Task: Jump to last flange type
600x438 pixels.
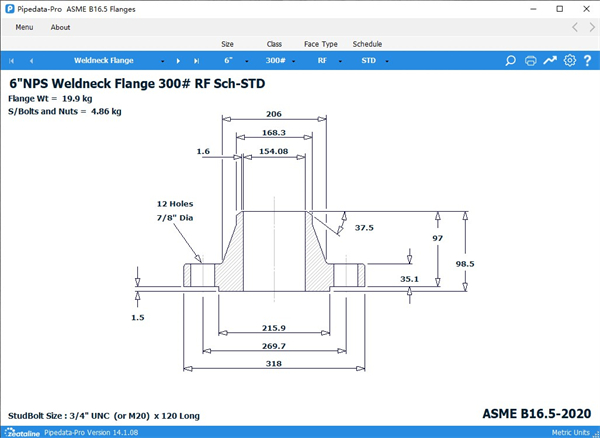Action: pyautogui.click(x=196, y=61)
